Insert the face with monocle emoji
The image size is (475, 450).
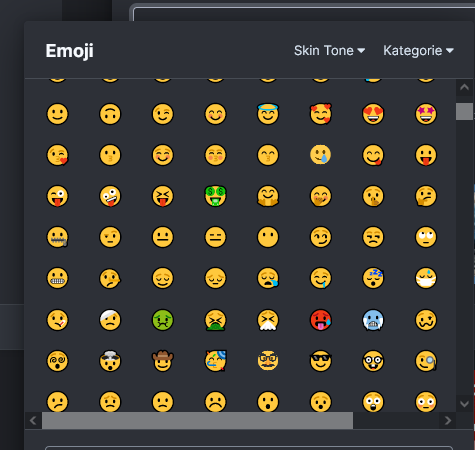426,361
